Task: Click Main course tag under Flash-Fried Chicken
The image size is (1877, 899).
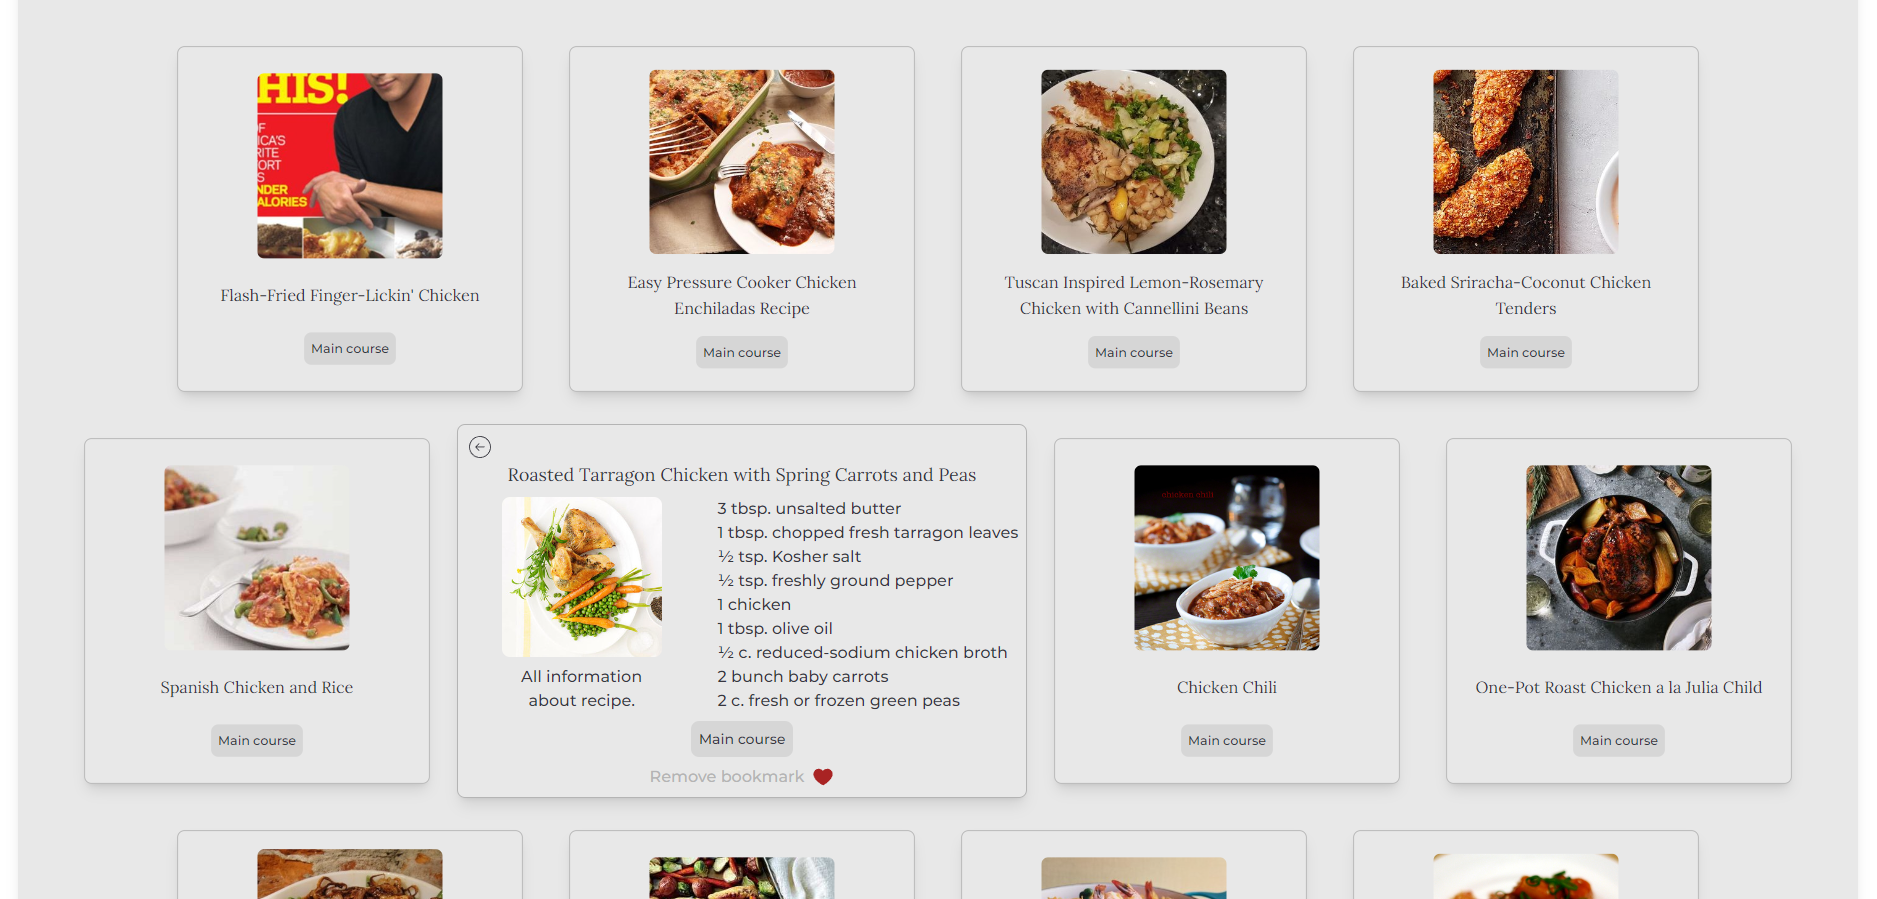Action: (350, 349)
